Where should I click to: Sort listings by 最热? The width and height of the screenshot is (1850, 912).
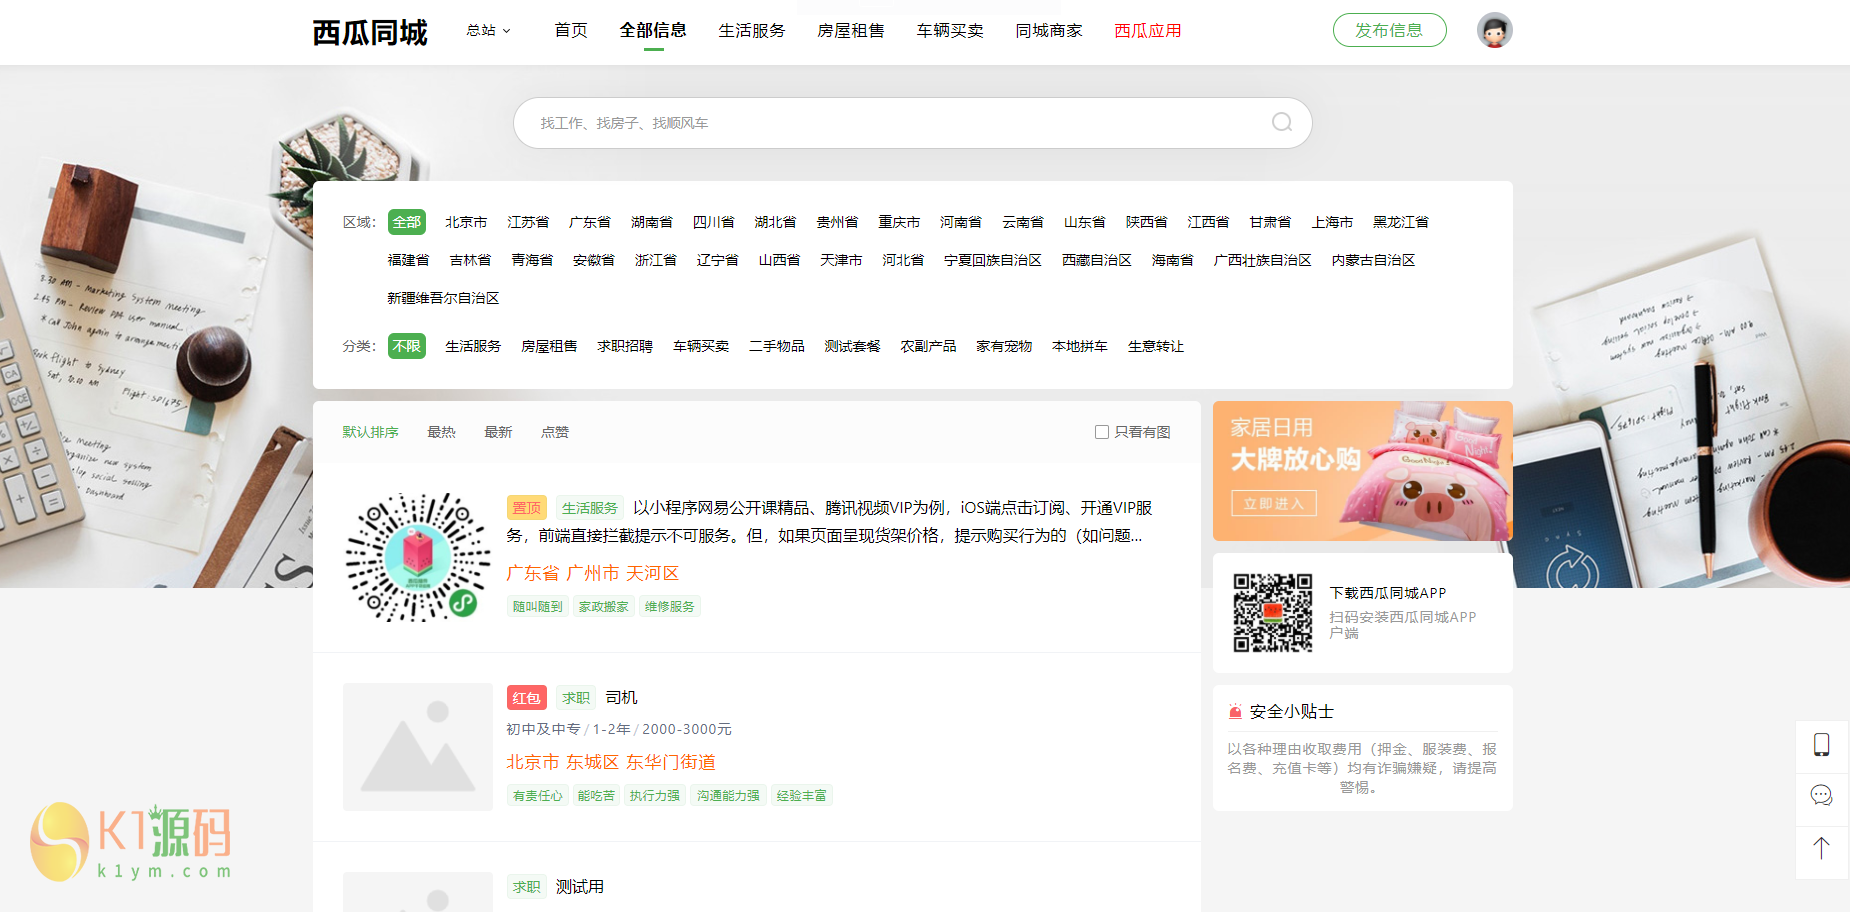point(441,433)
